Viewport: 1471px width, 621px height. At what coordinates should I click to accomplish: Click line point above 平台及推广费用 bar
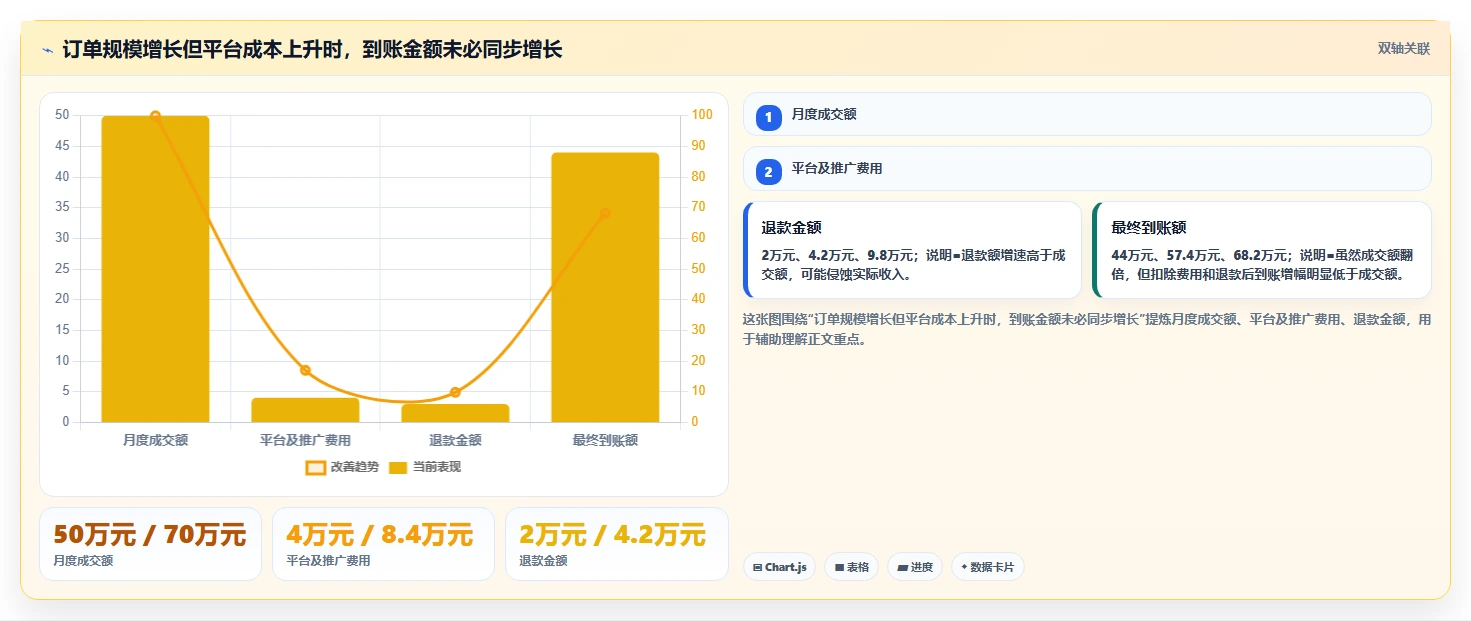305,370
